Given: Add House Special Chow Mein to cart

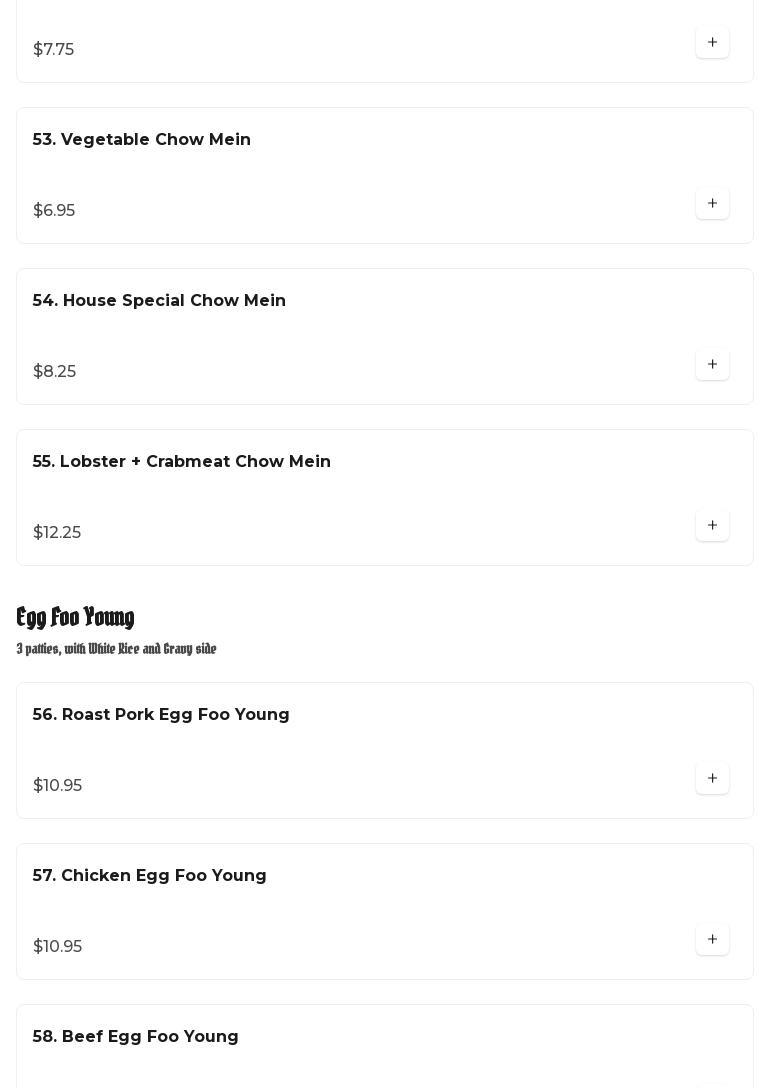Looking at the screenshot, I should click(x=712, y=365).
